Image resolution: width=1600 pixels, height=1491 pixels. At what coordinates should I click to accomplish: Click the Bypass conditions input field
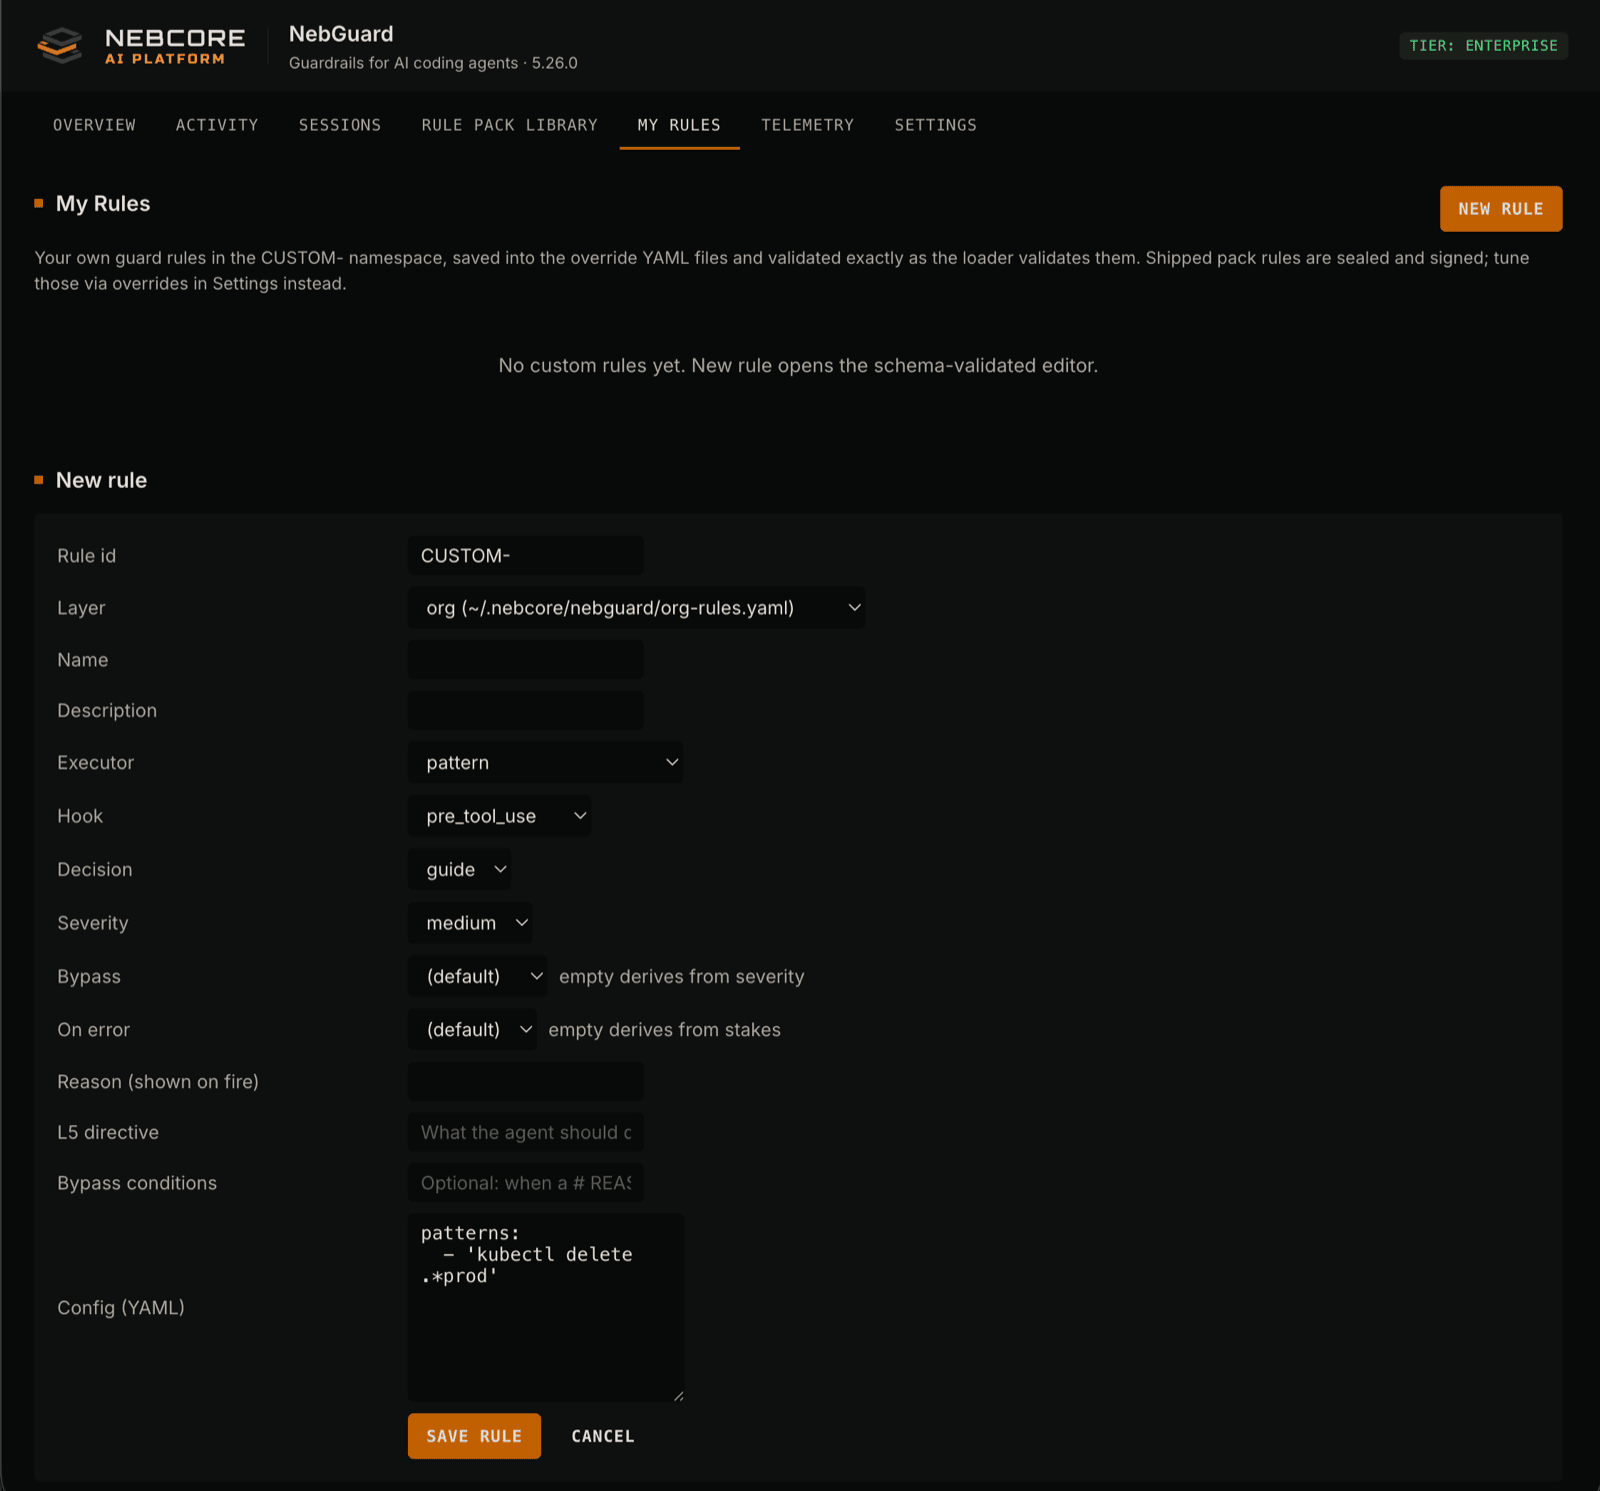point(525,1184)
